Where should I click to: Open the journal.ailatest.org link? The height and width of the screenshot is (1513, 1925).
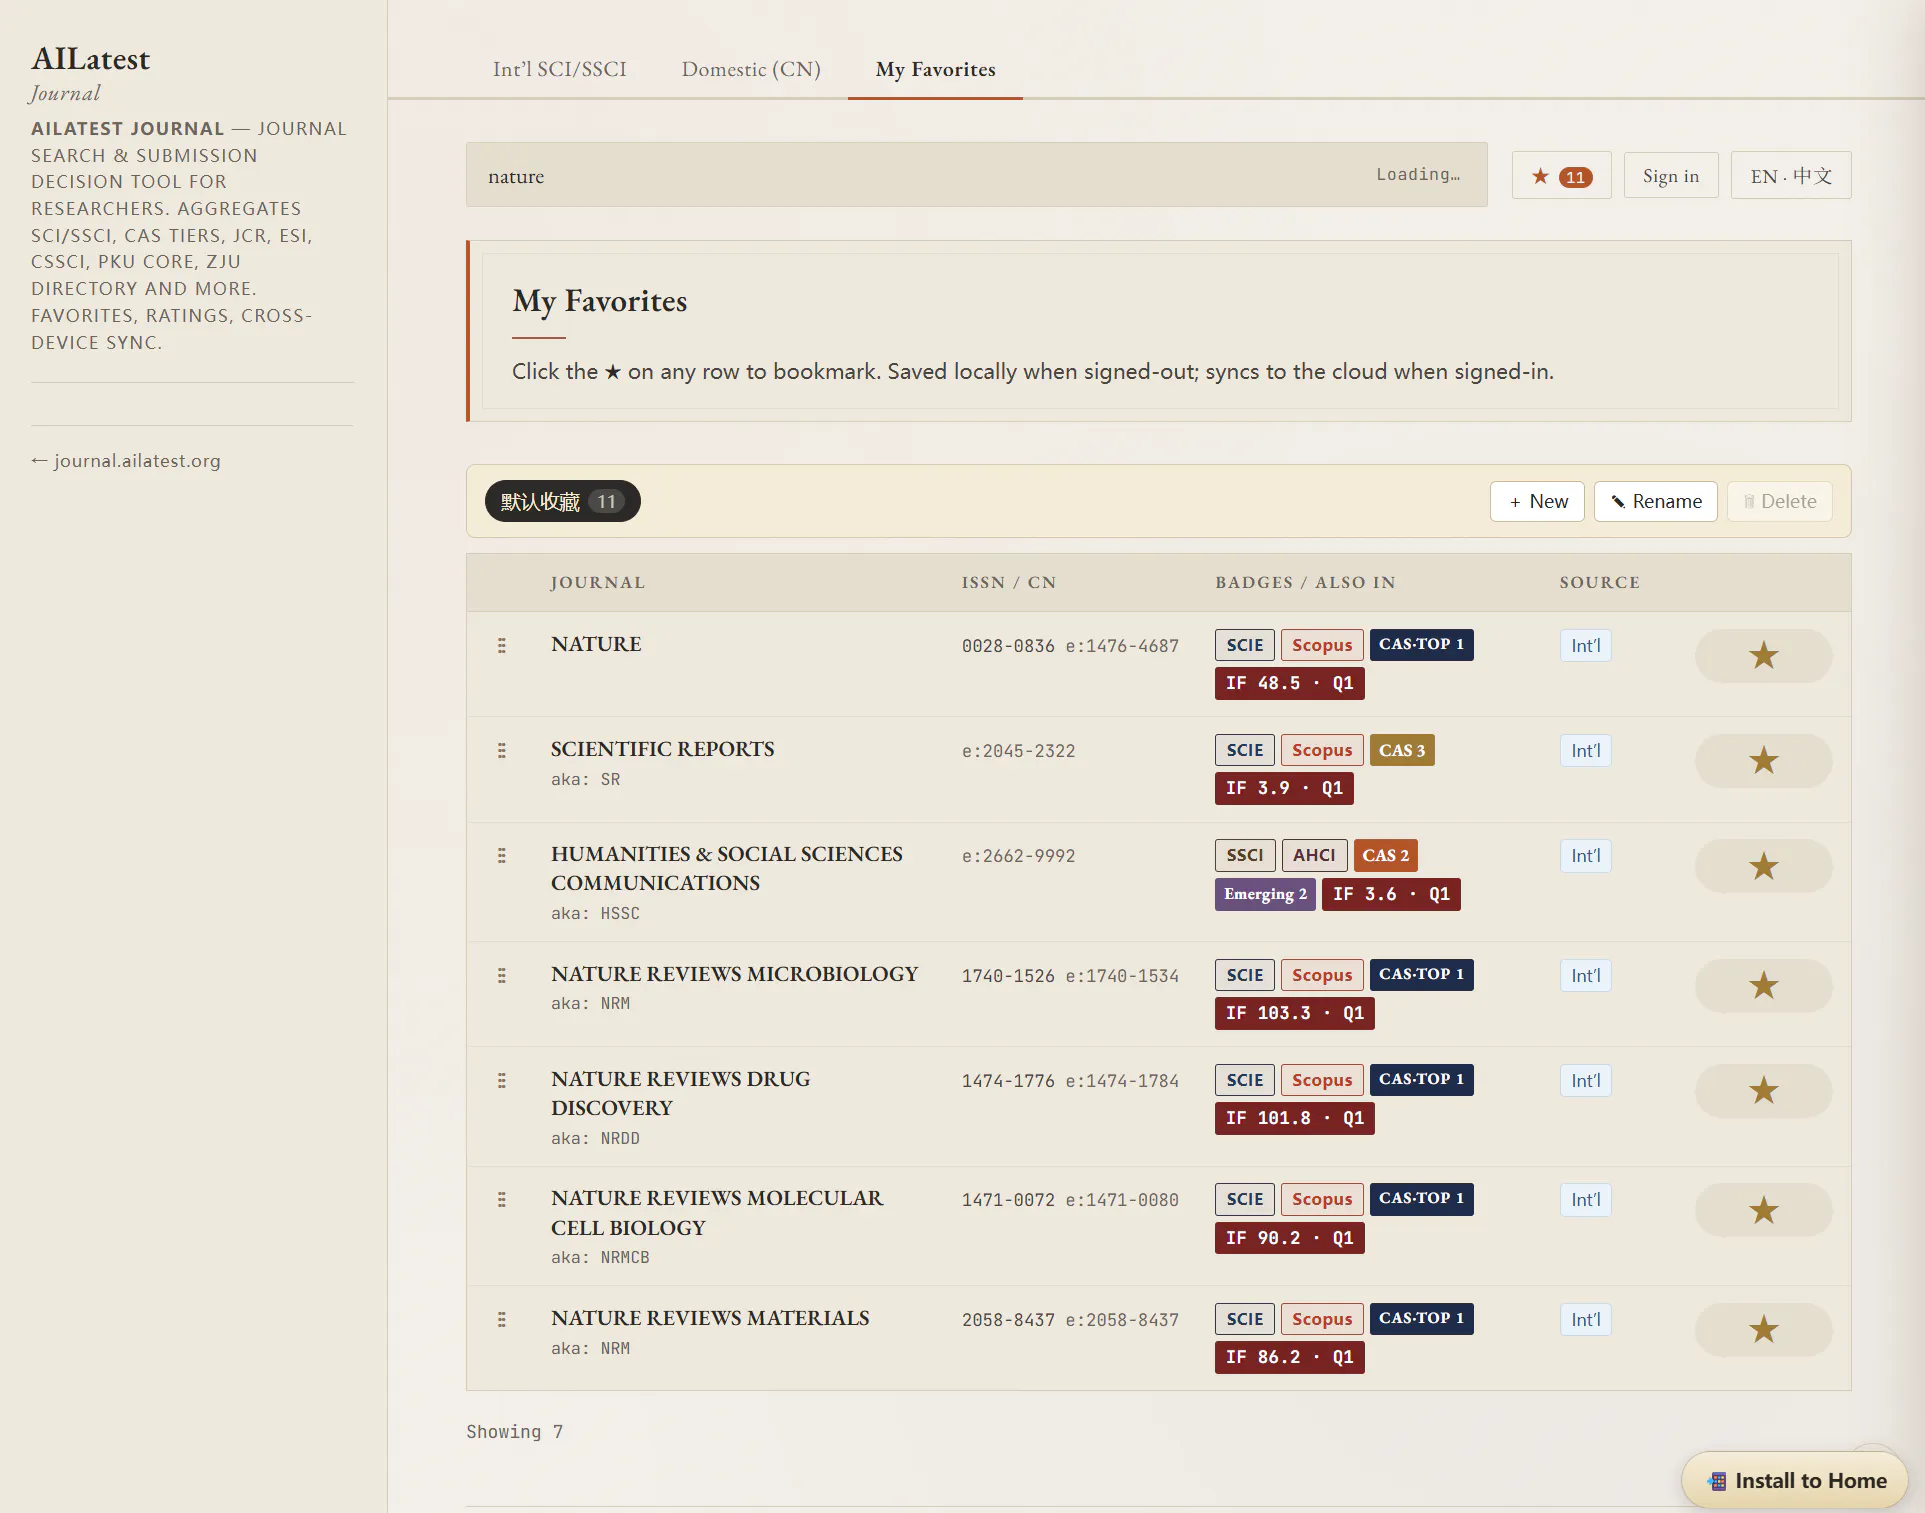tap(126, 460)
